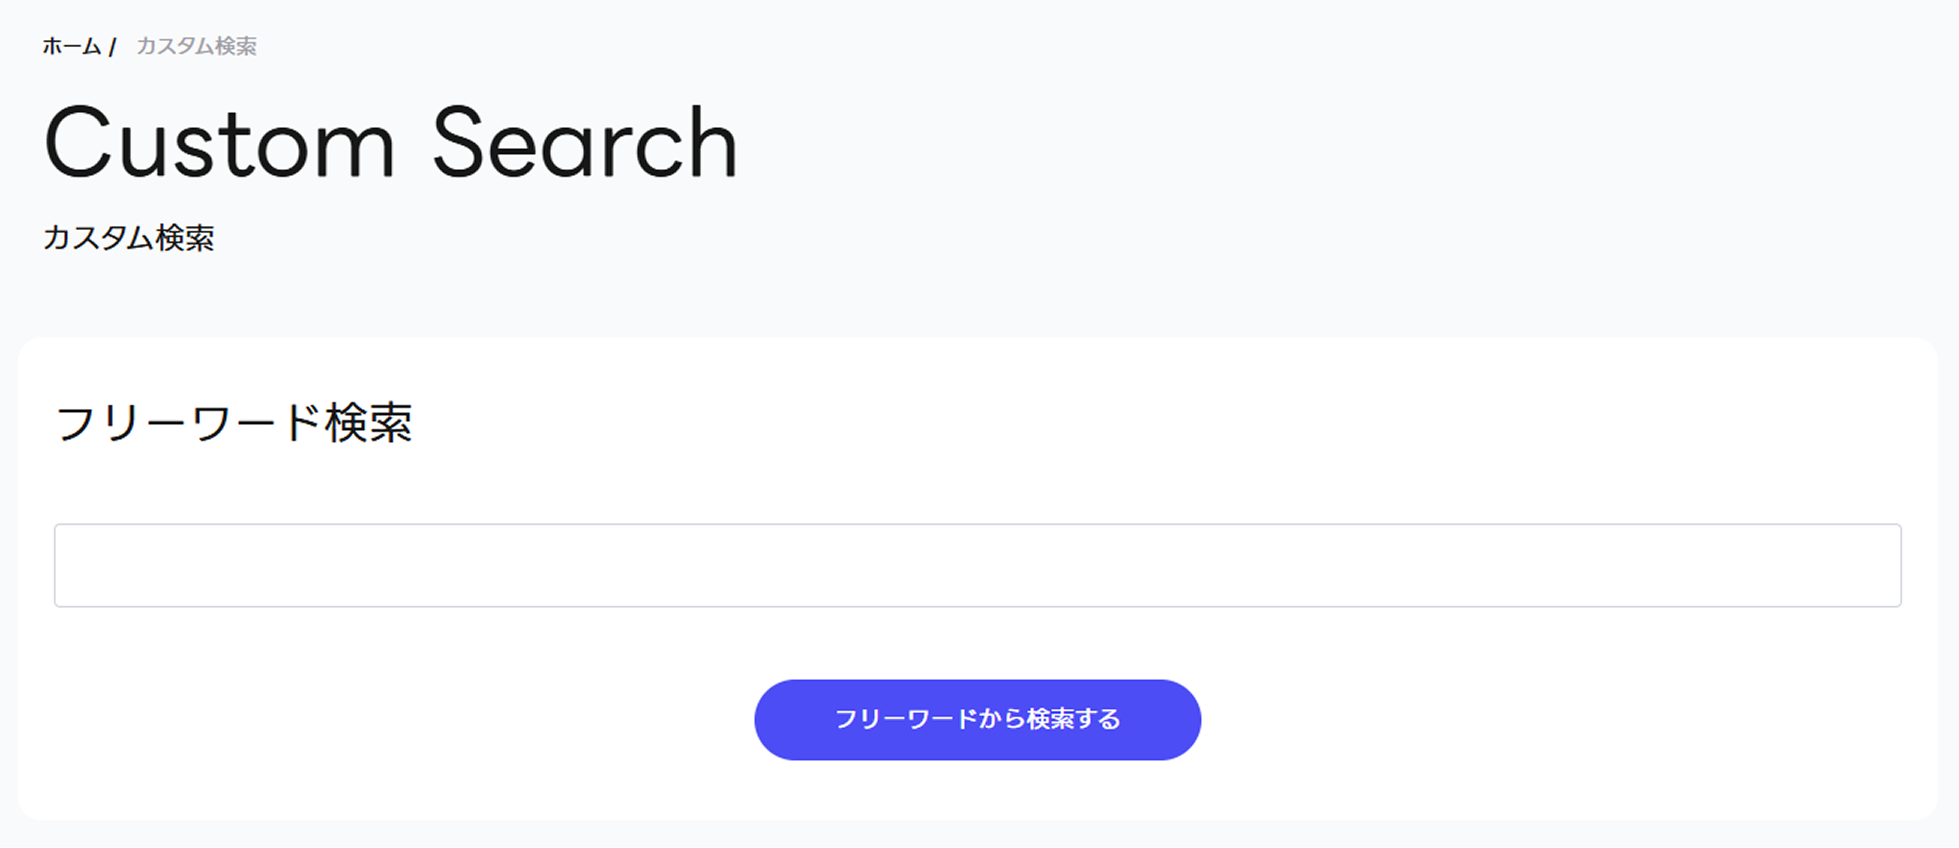Viewport: 1959px width, 848px height.
Task: Submit search with the blue pill button
Action: [x=977, y=720]
